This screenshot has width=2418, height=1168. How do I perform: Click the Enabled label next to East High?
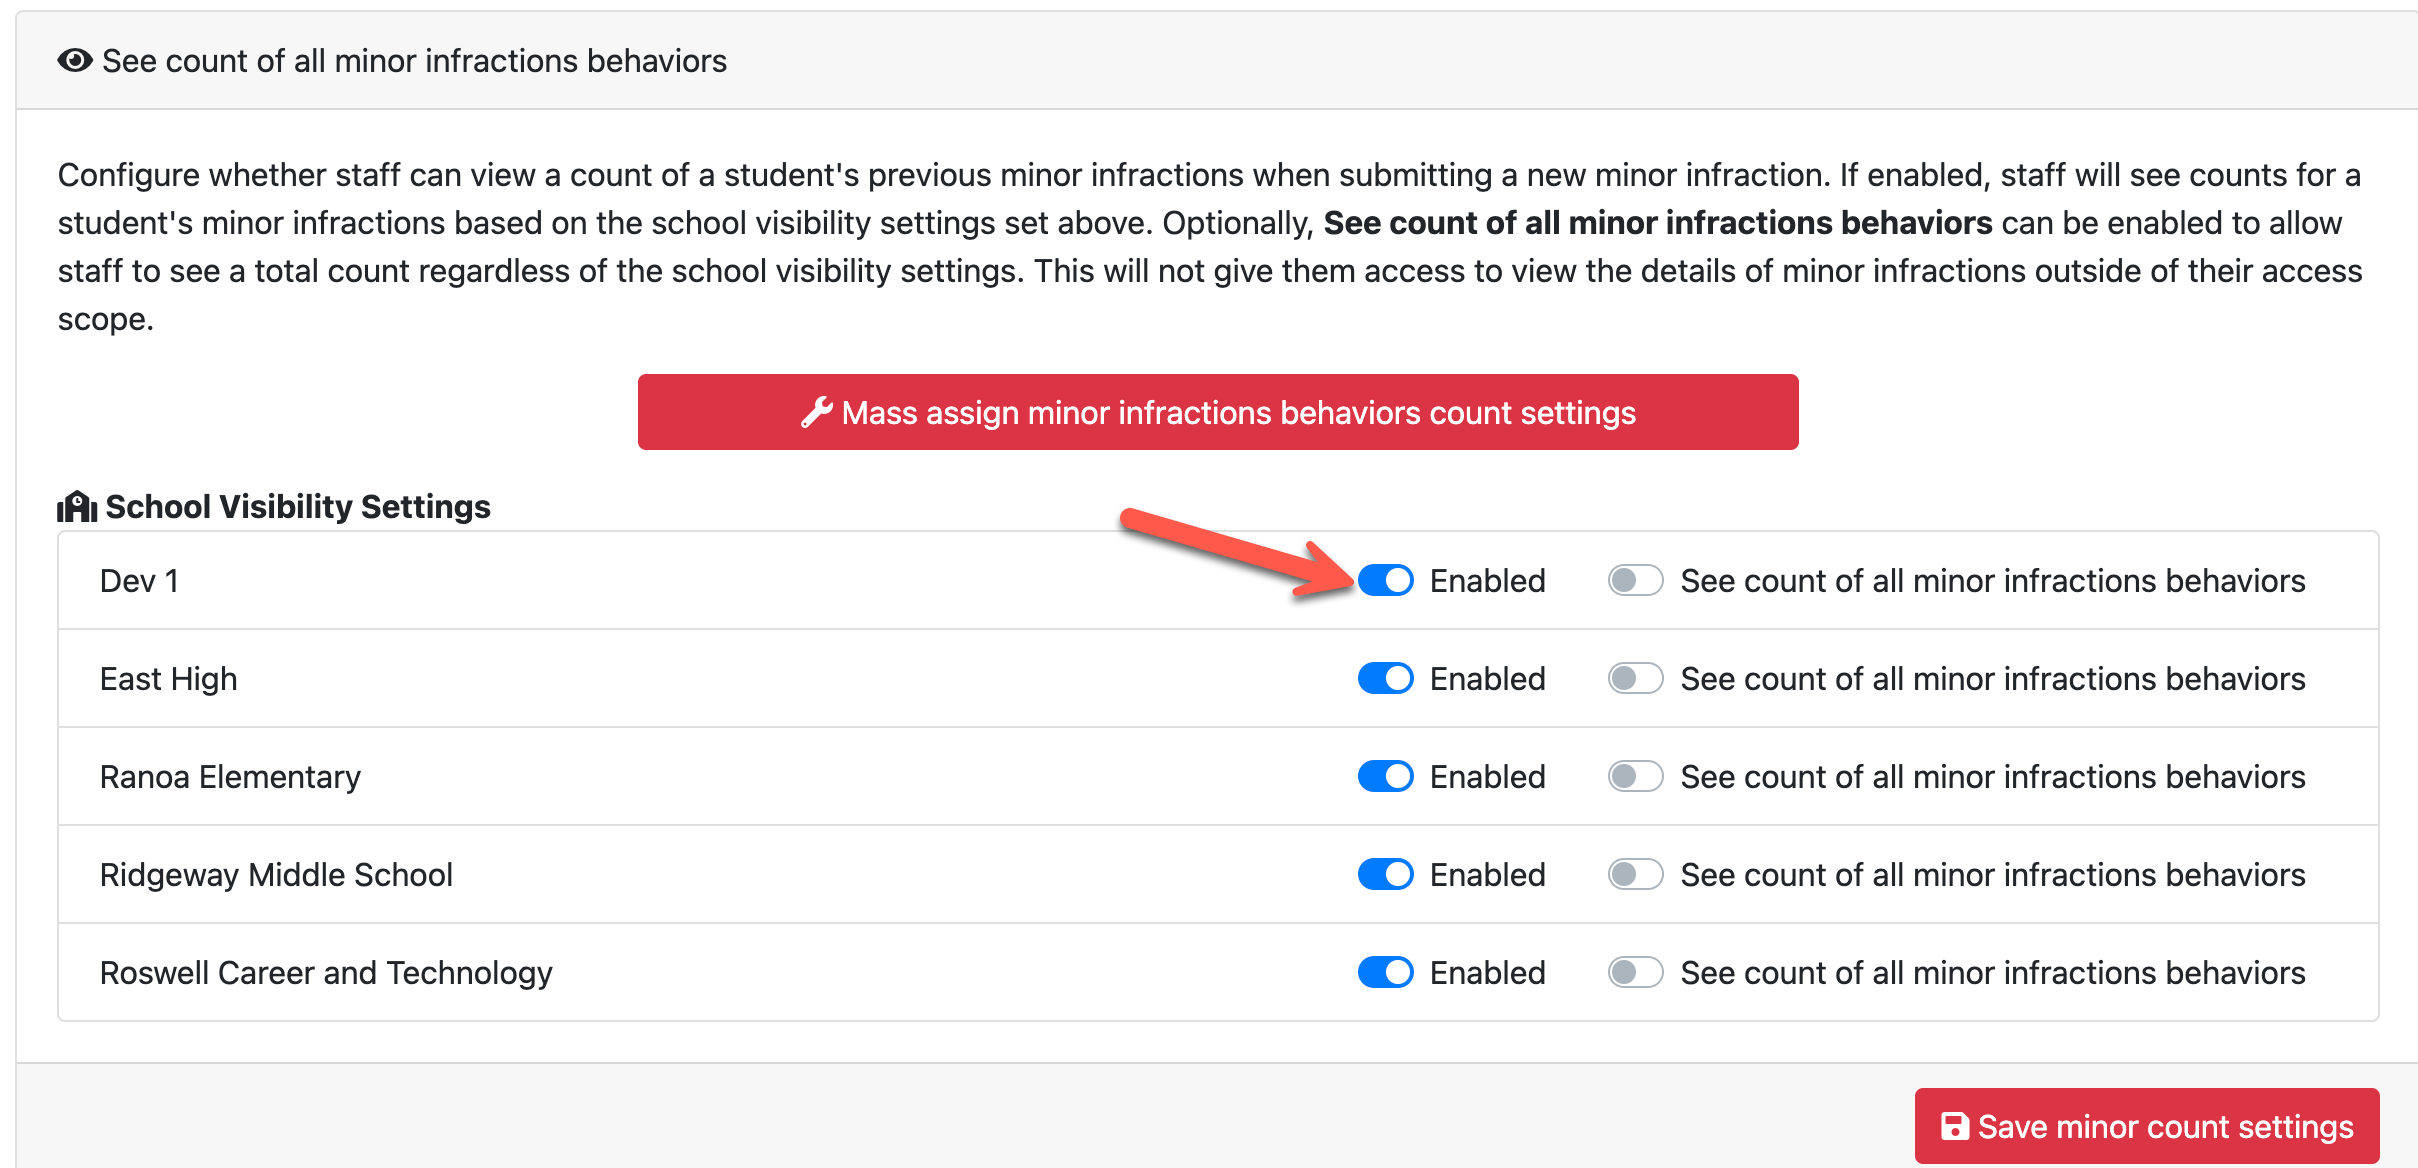[1487, 679]
